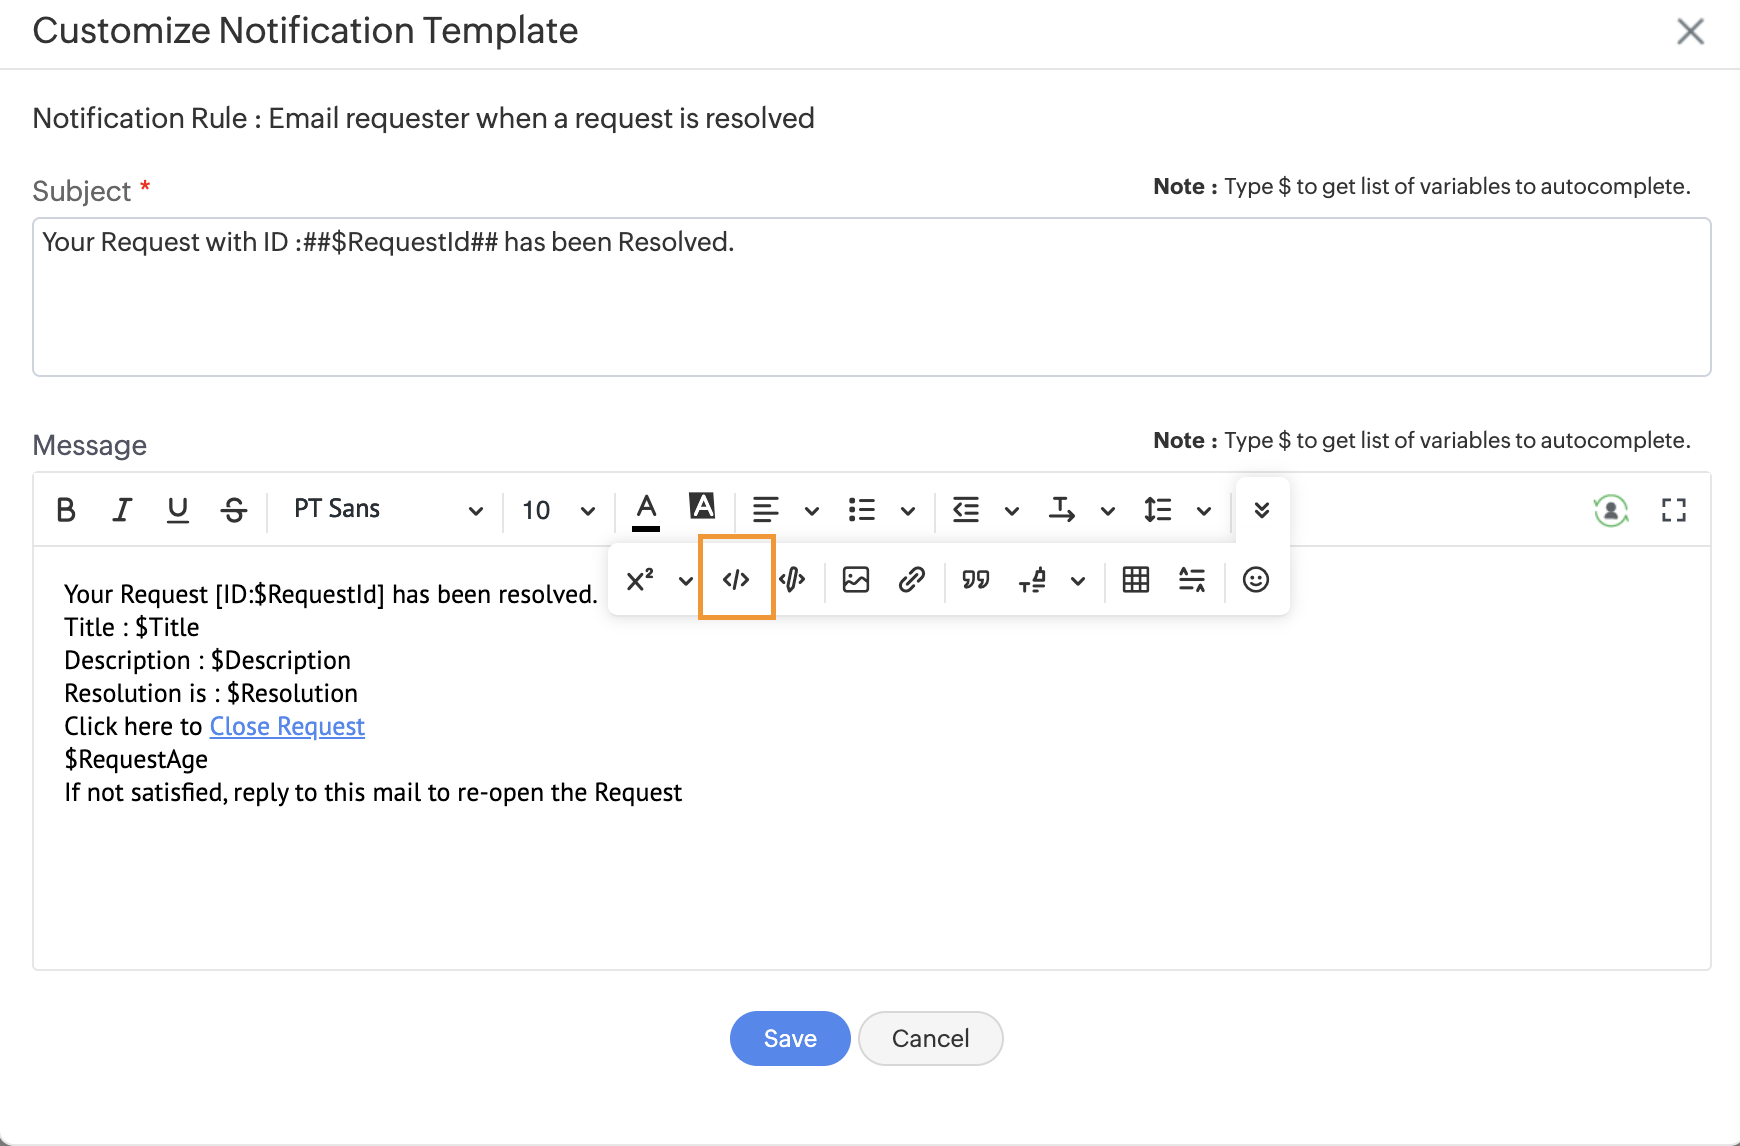Click the line spacing icon
Screen dimensions: 1740x1146
tap(1158, 510)
